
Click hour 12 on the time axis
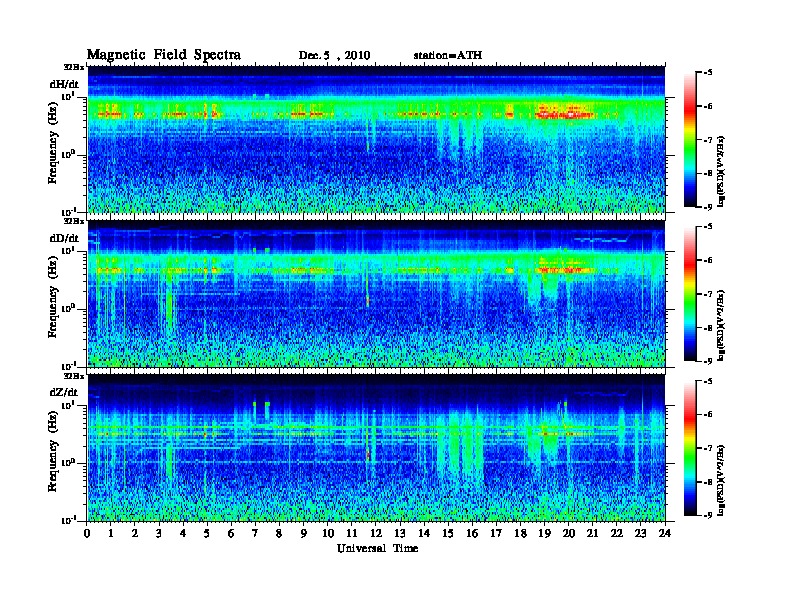(376, 533)
